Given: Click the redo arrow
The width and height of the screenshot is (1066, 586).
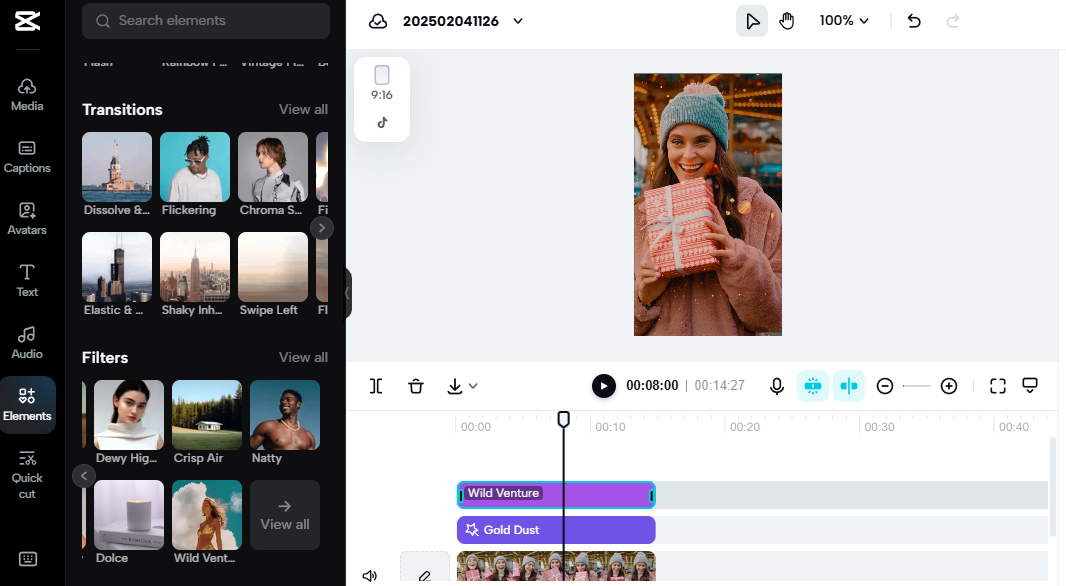Looking at the screenshot, I should pos(953,21).
